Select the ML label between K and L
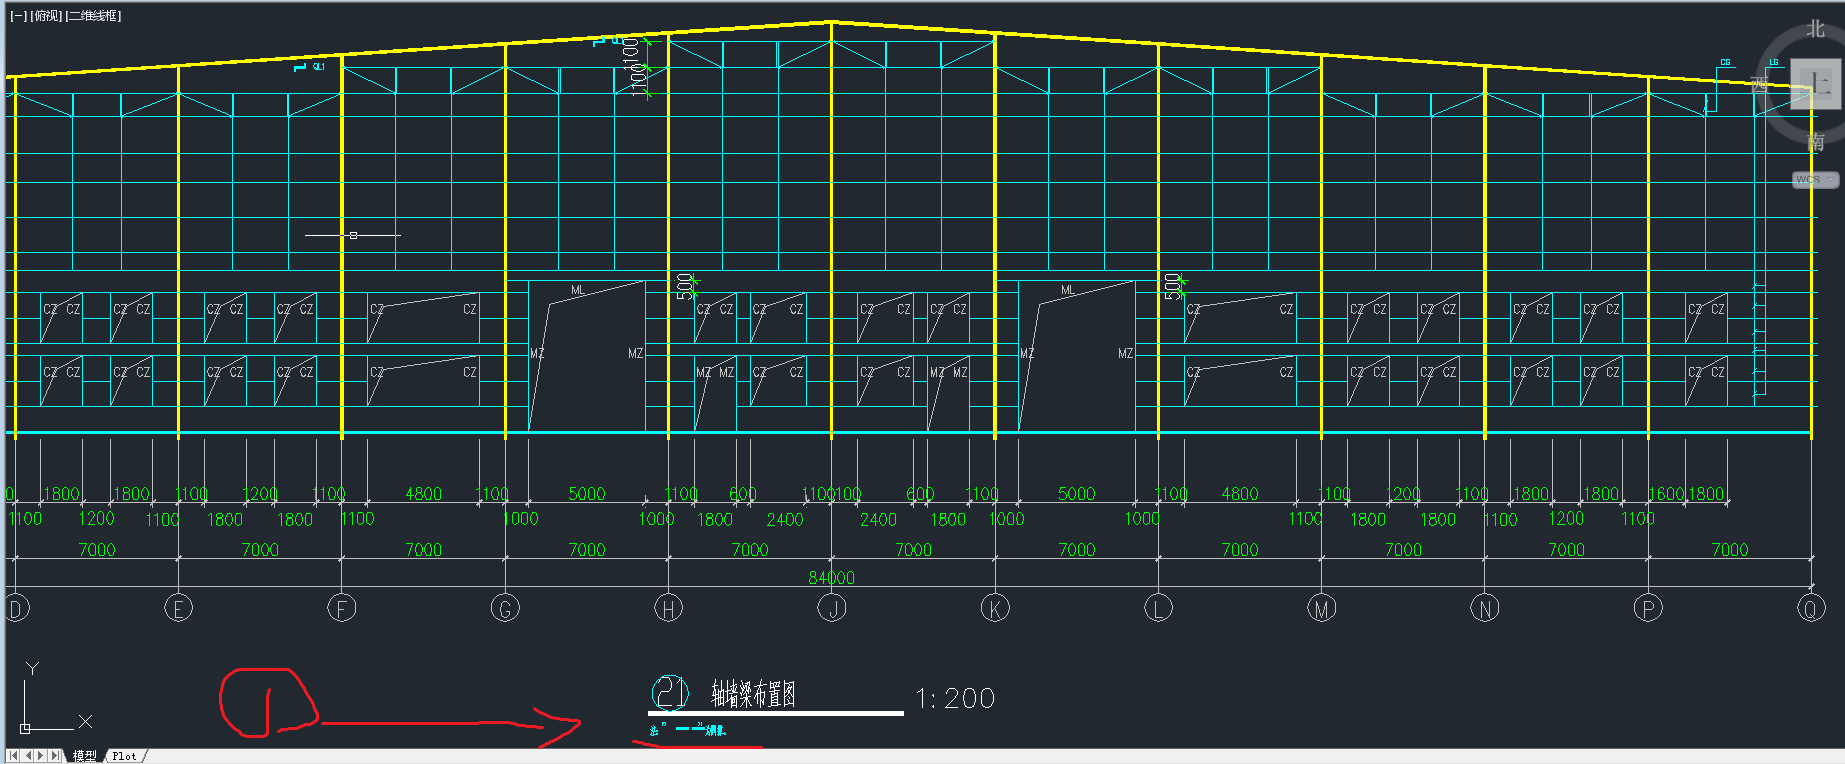 click(x=1067, y=290)
